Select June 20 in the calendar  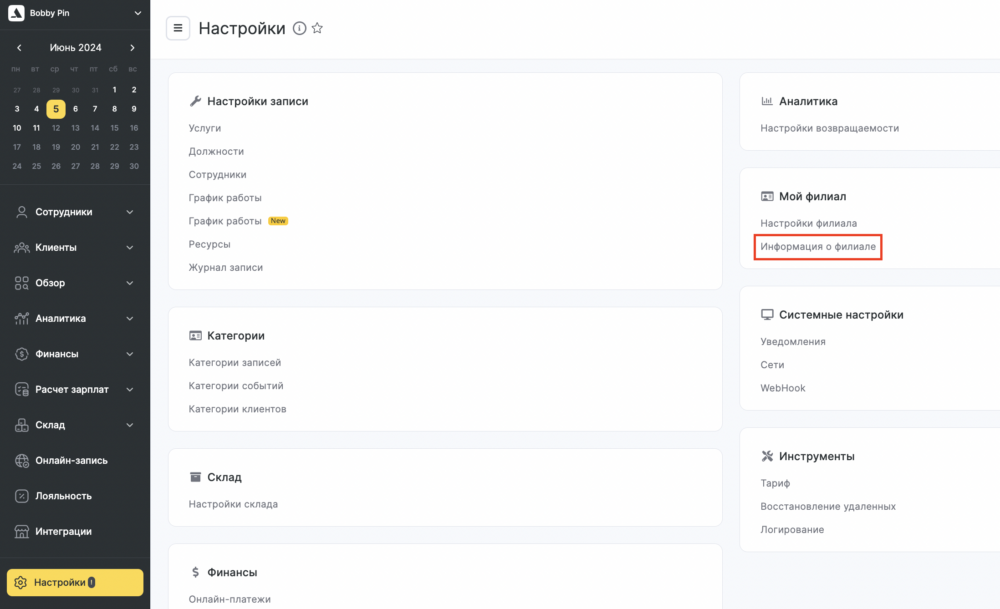pos(75,147)
